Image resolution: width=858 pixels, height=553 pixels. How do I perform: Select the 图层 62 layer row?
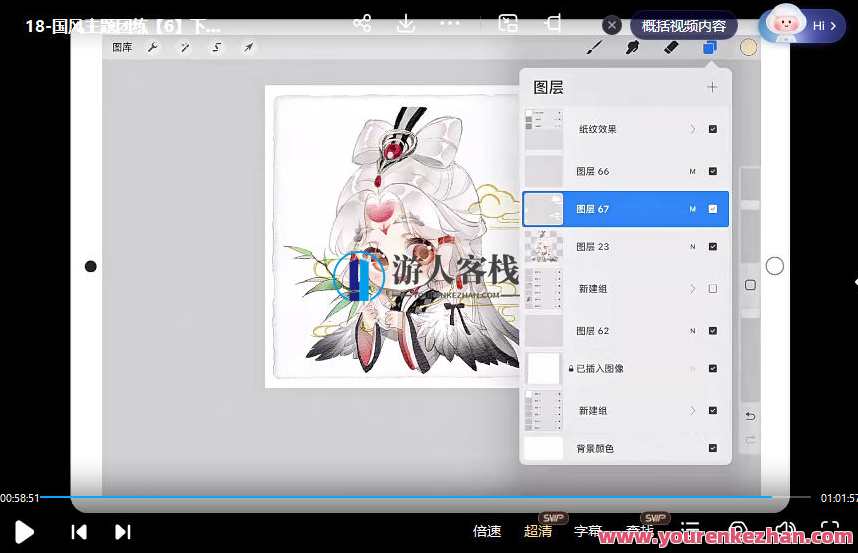625,330
